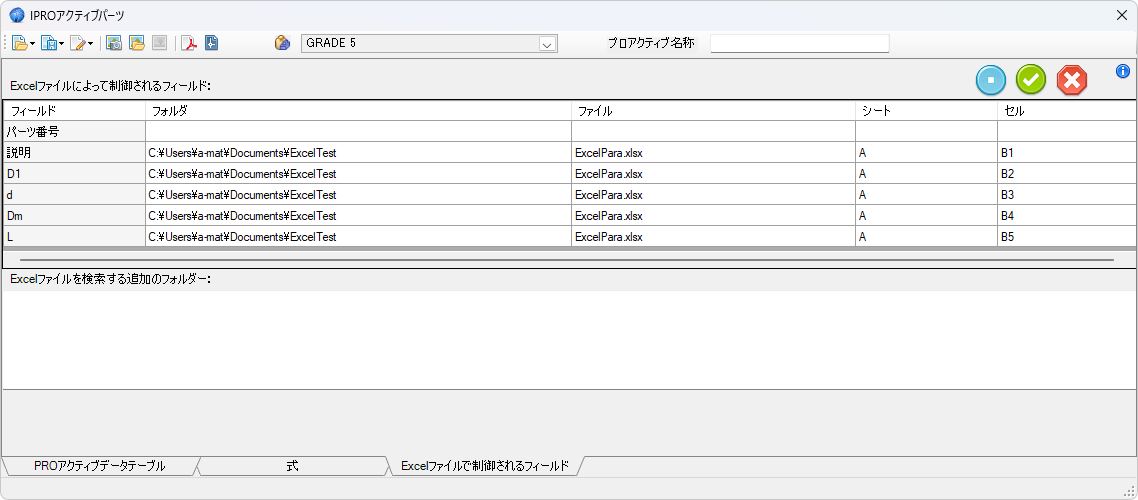Click the sheet A cell in d row
1138x500 pixels.
[x=927, y=195]
